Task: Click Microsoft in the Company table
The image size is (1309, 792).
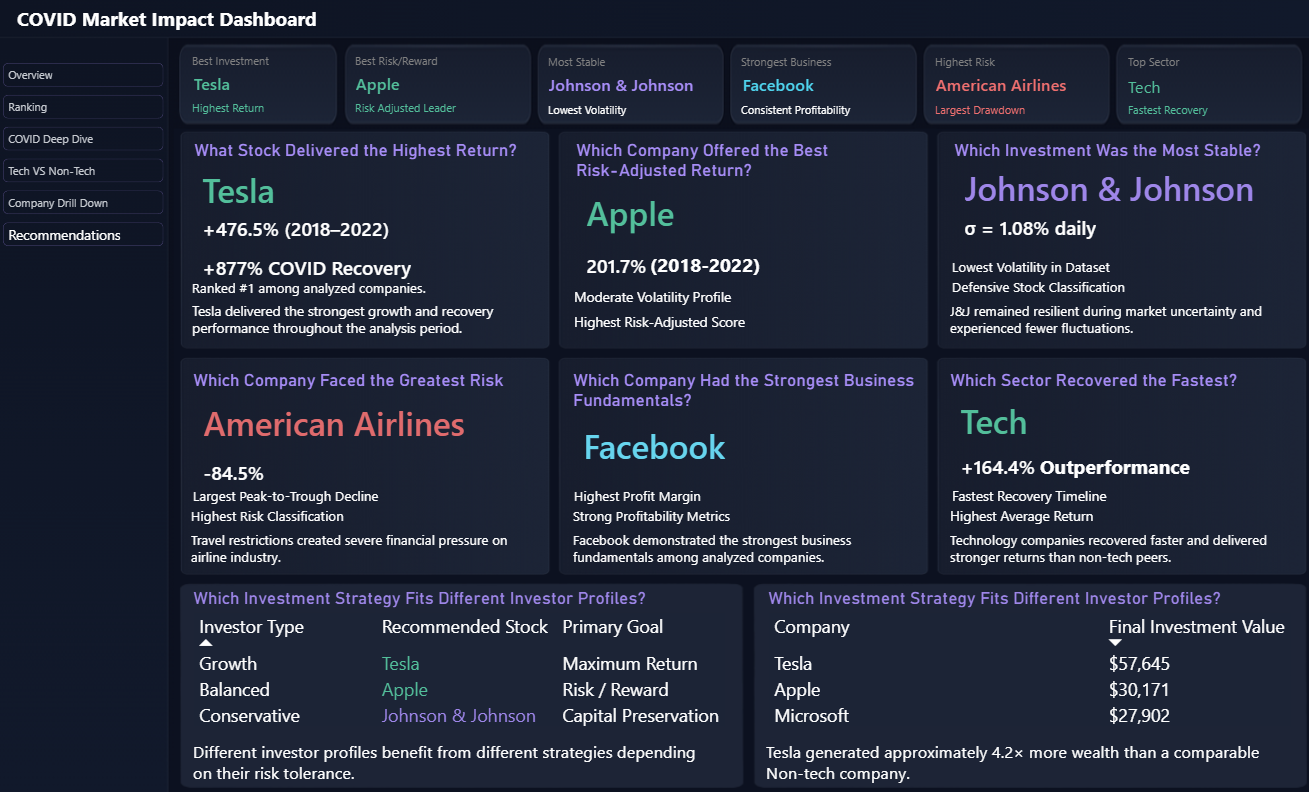Action: [811, 716]
